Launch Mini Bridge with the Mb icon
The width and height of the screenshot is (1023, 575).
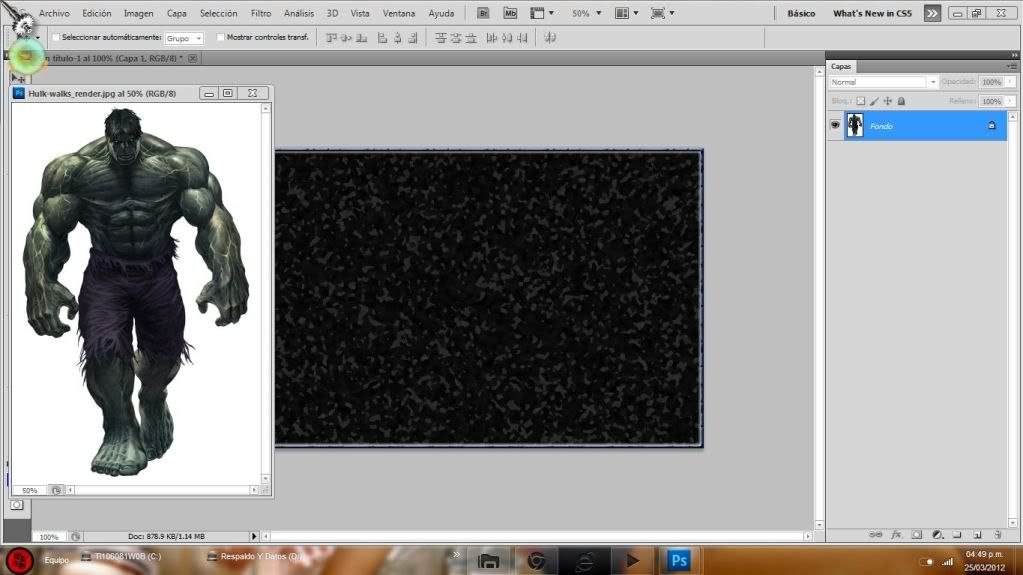tap(510, 13)
